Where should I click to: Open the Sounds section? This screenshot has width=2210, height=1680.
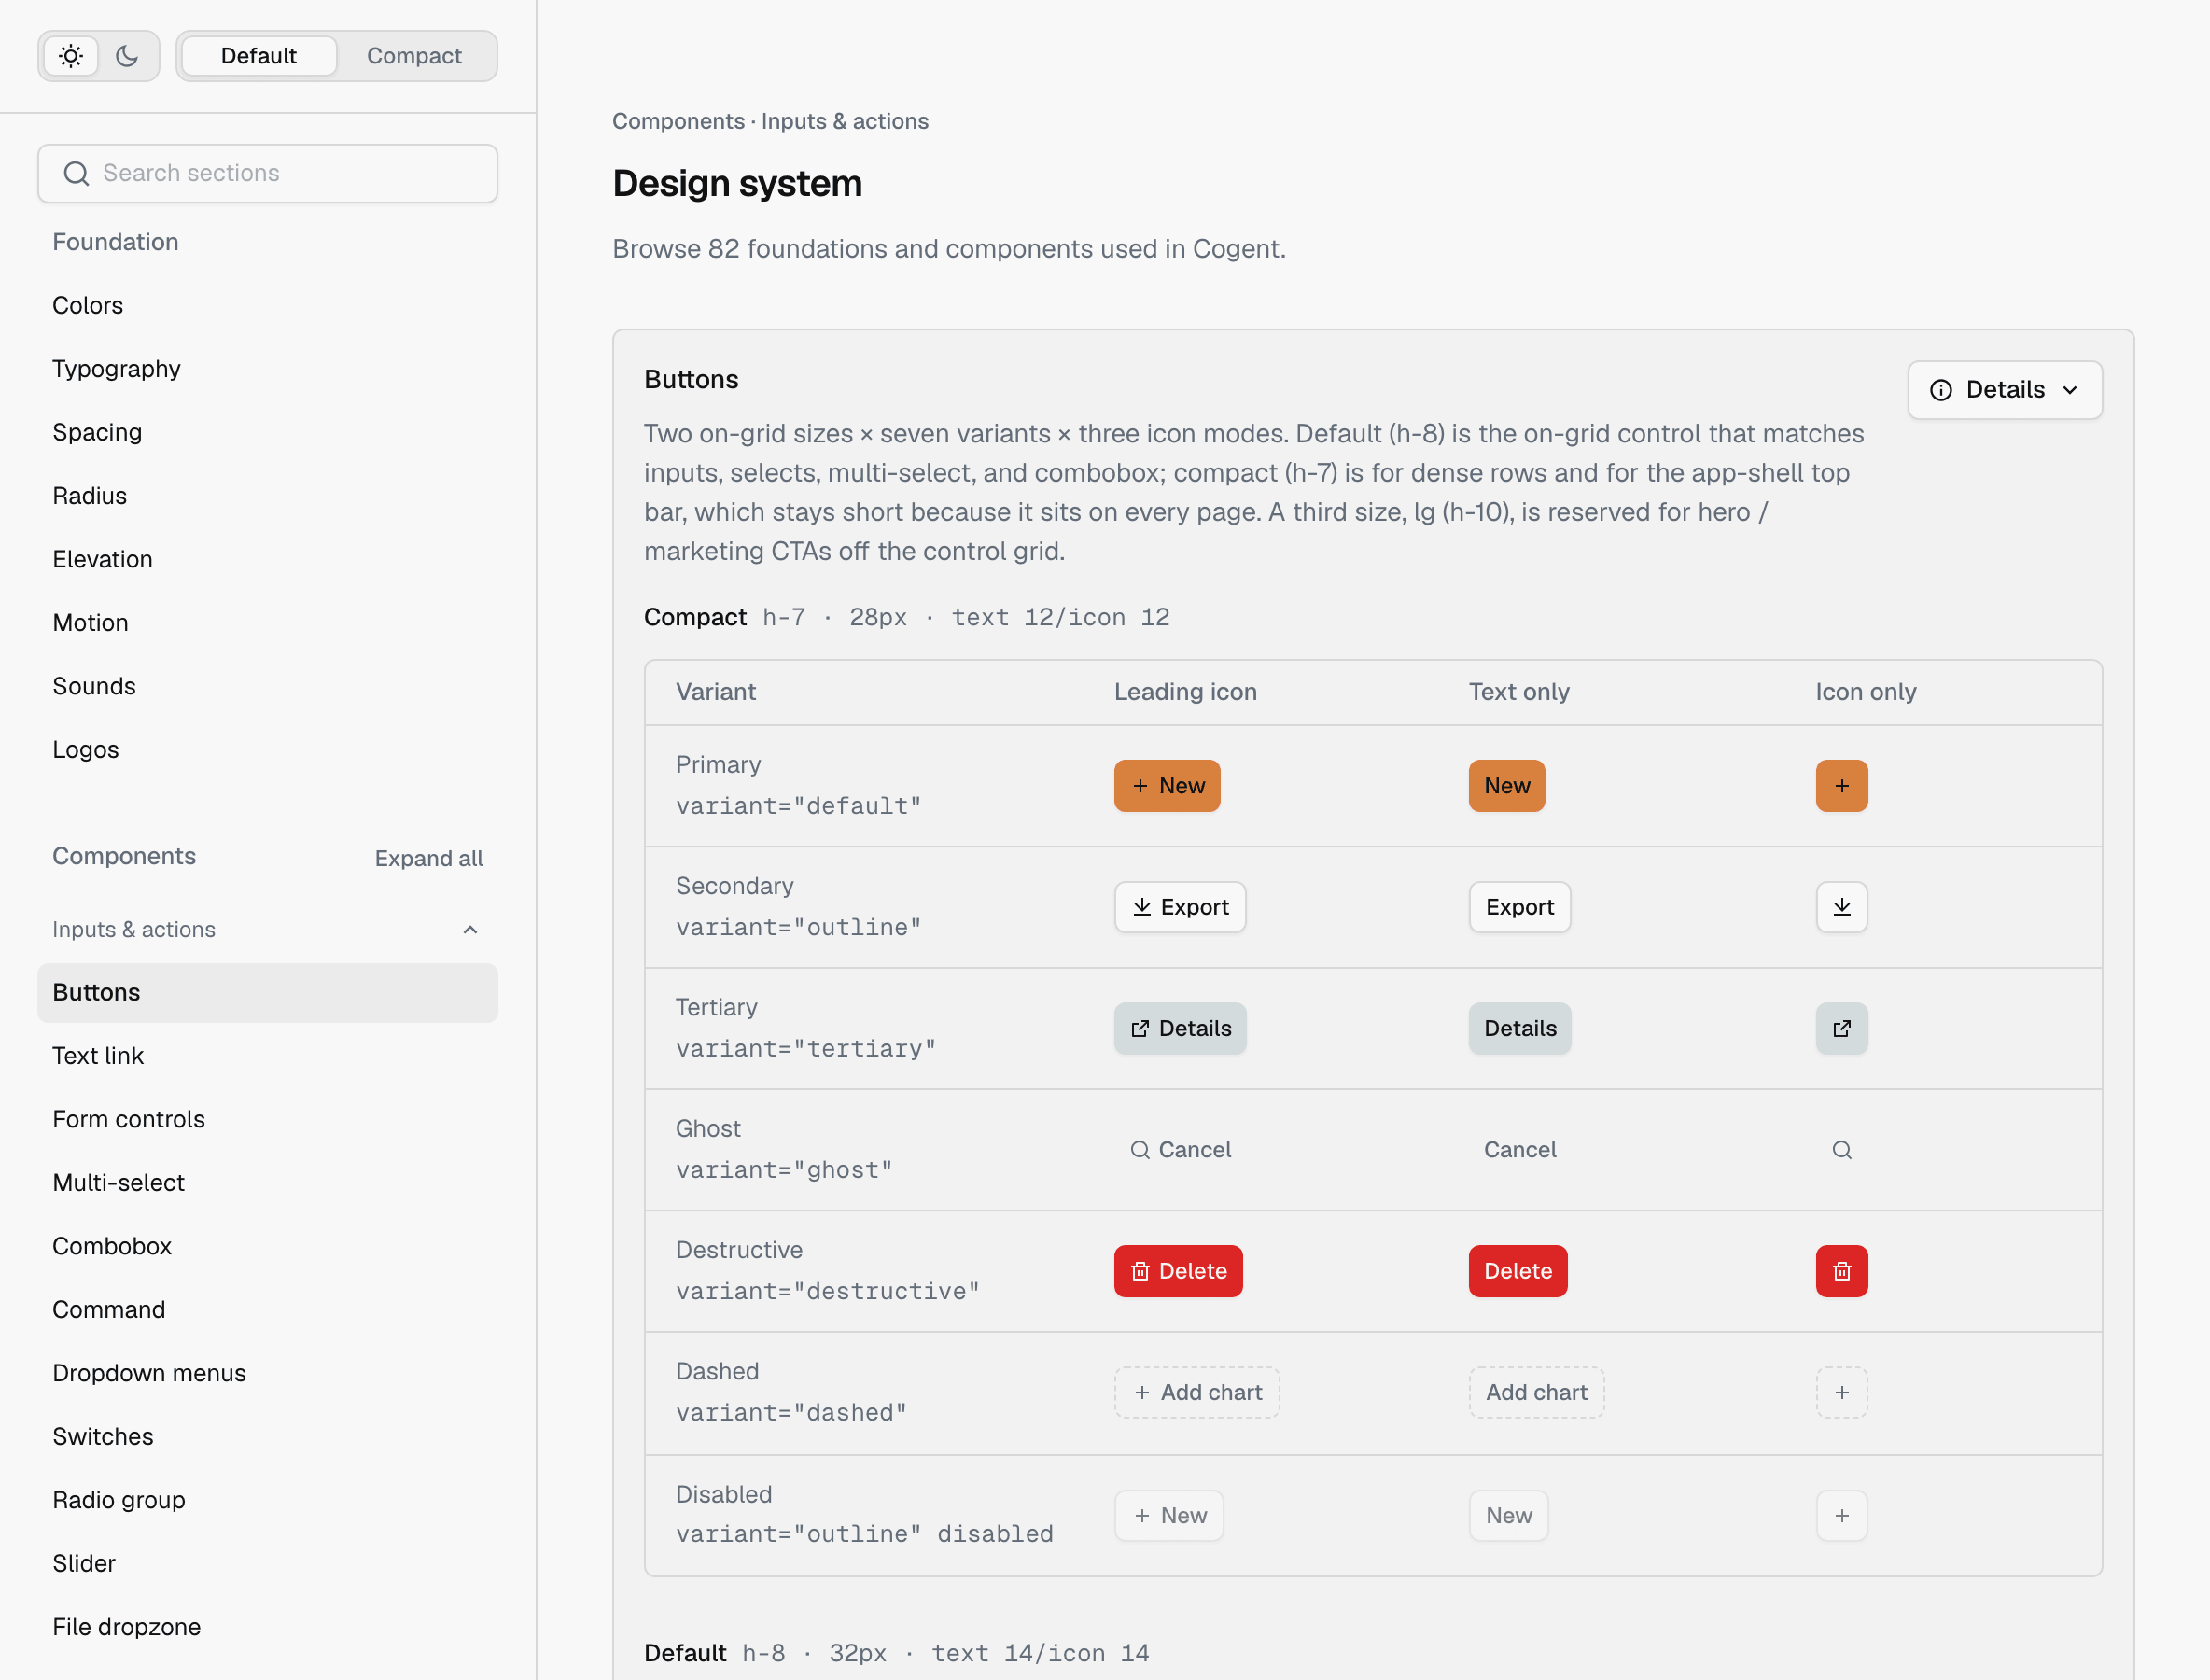(x=268, y=686)
